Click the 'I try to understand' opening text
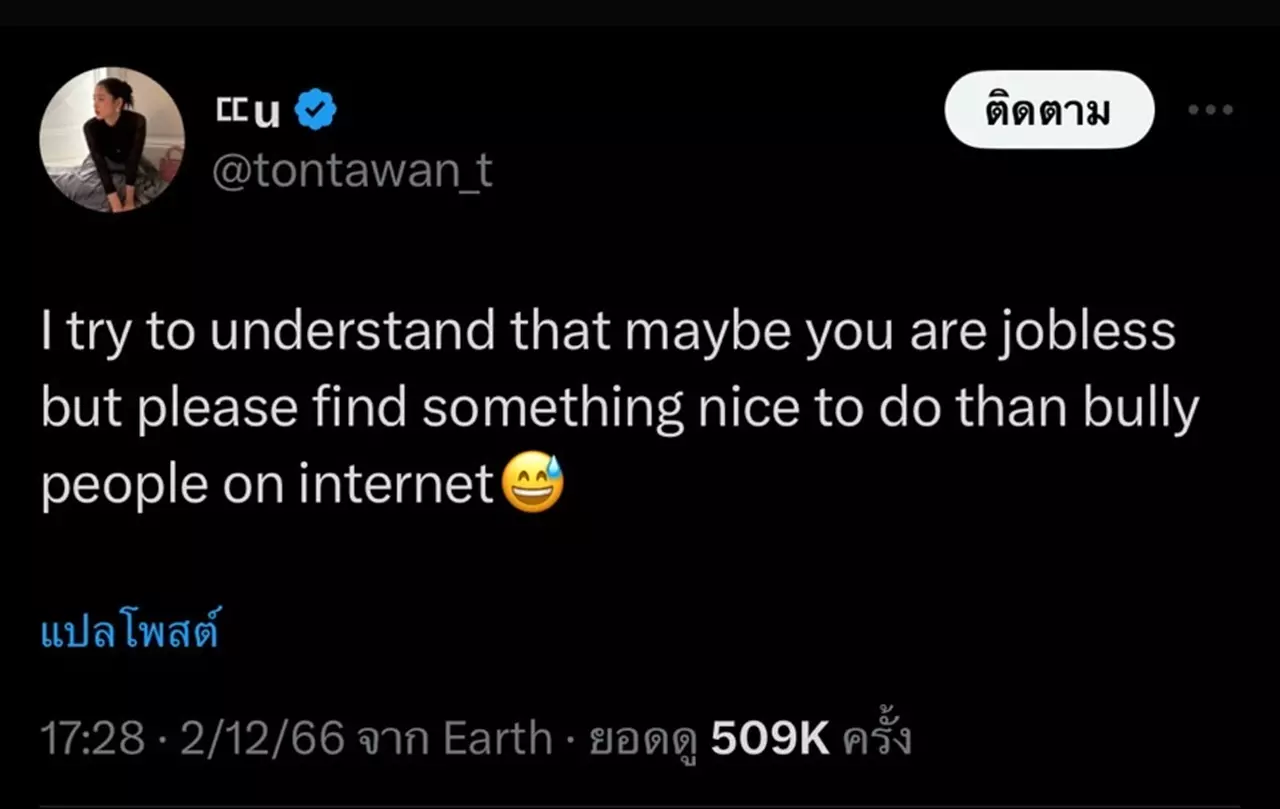 268,333
